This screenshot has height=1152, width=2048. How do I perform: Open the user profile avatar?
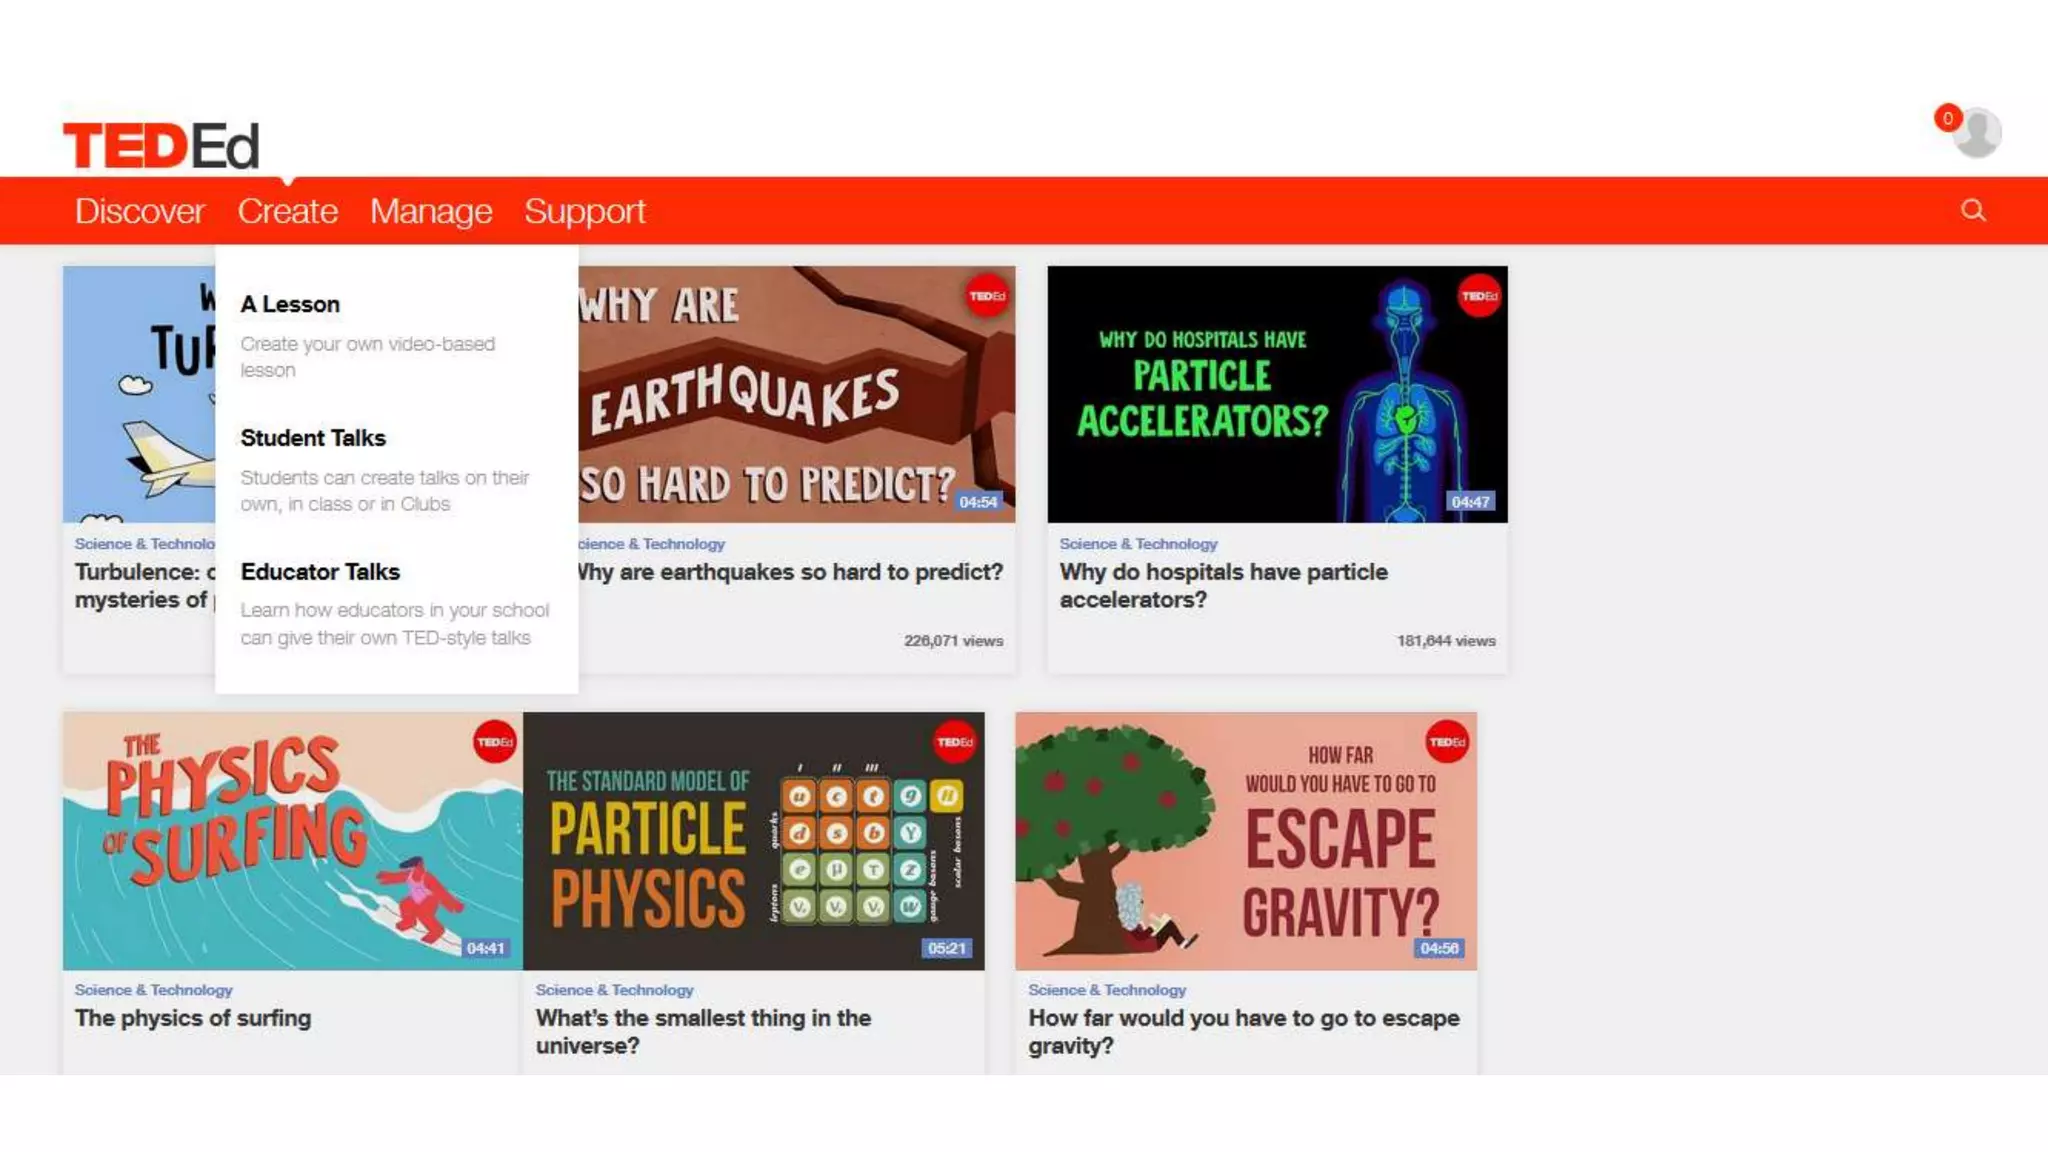tap(1978, 133)
